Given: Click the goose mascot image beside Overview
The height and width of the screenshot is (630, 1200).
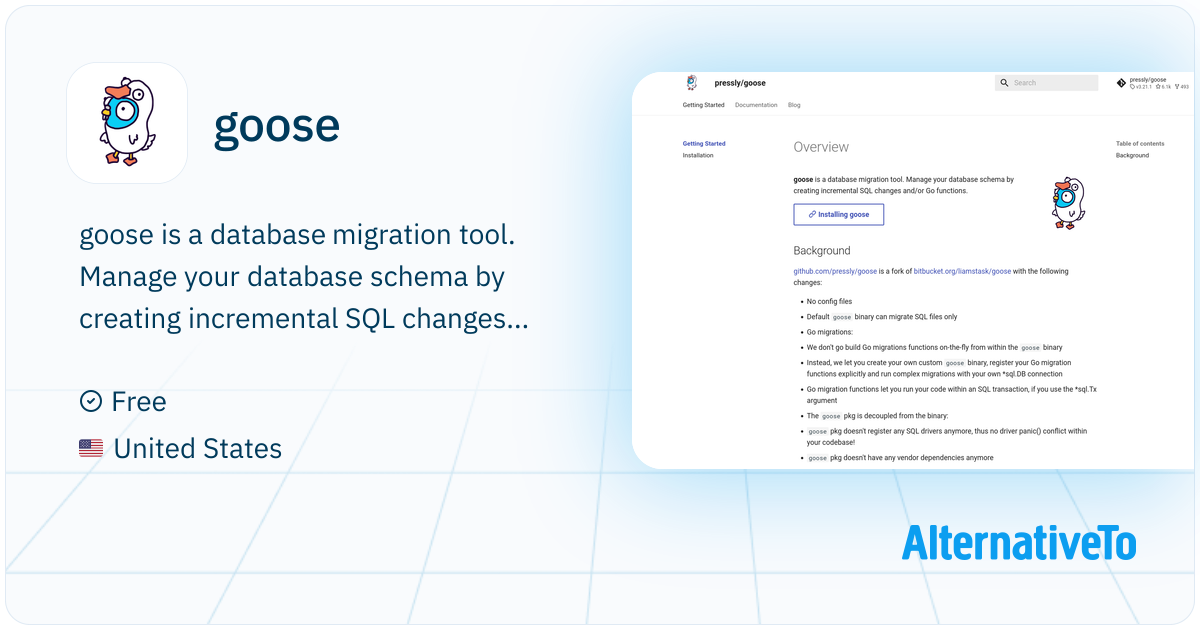Looking at the screenshot, I should click(x=1067, y=203).
